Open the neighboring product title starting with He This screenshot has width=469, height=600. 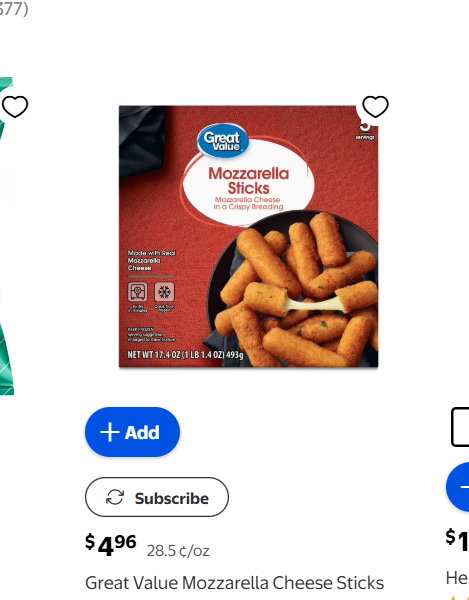coord(458,578)
